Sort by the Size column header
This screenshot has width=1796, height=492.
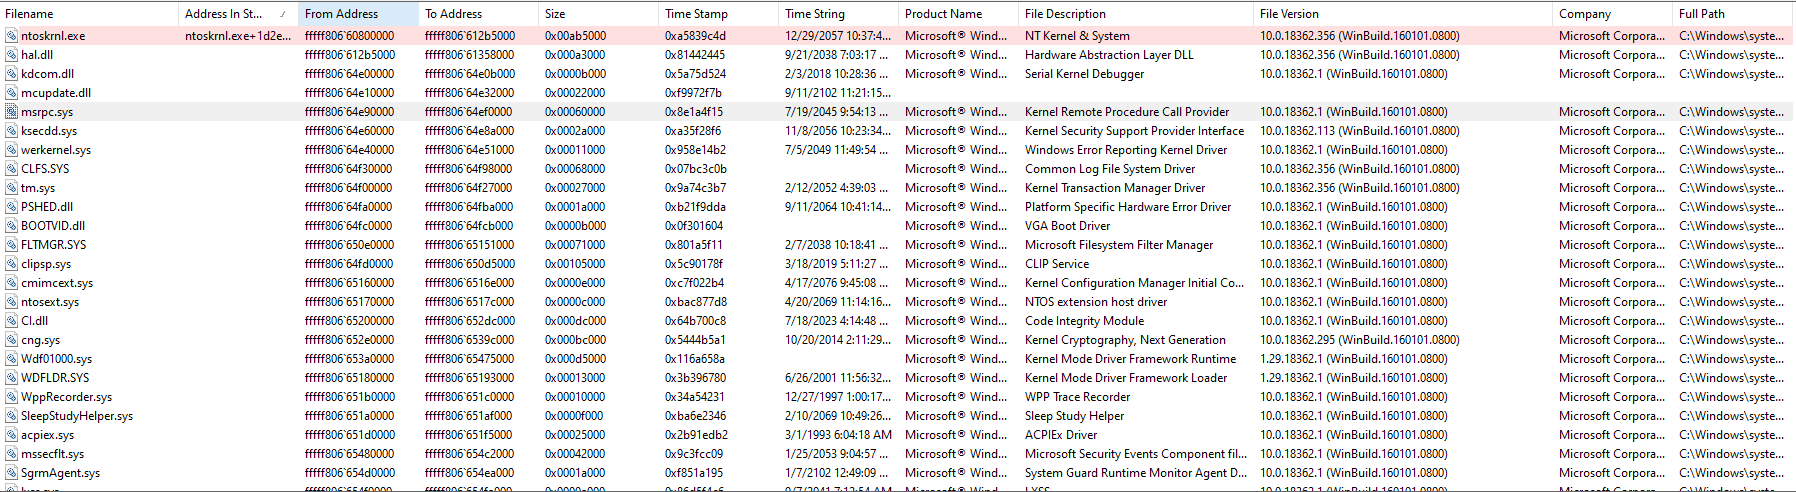coord(599,14)
